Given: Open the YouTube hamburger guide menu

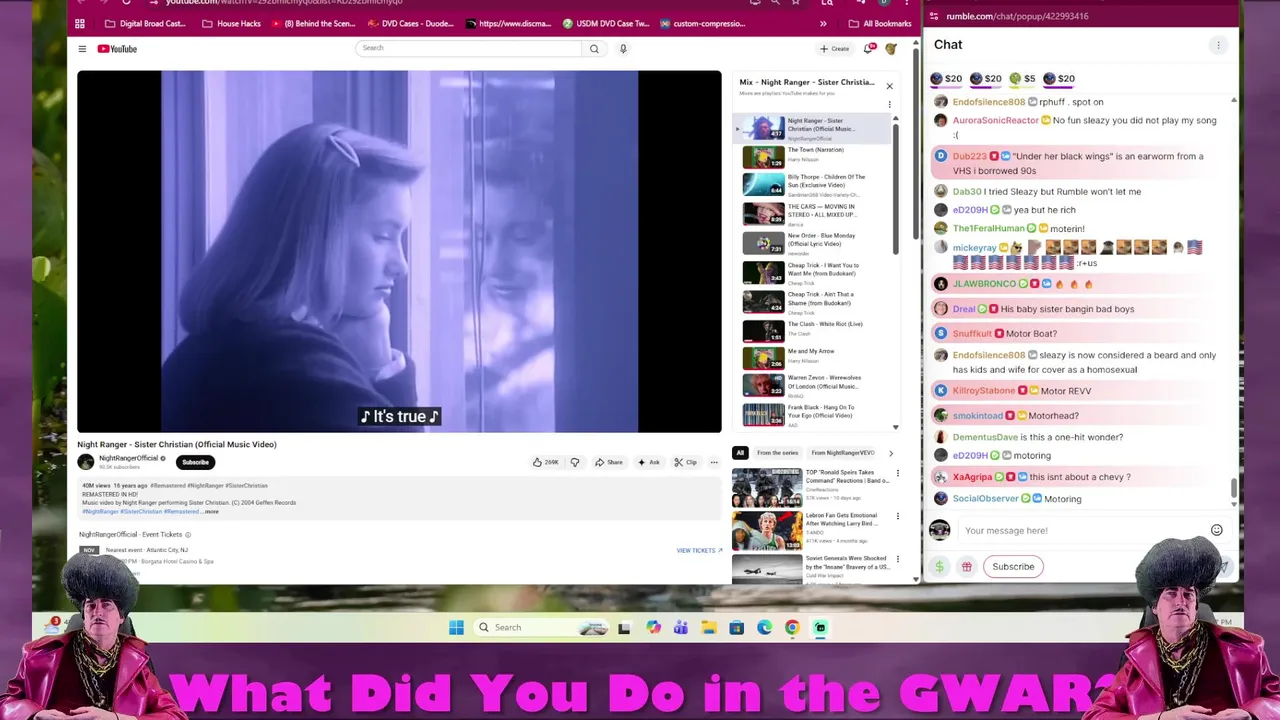Looking at the screenshot, I should click(82, 48).
